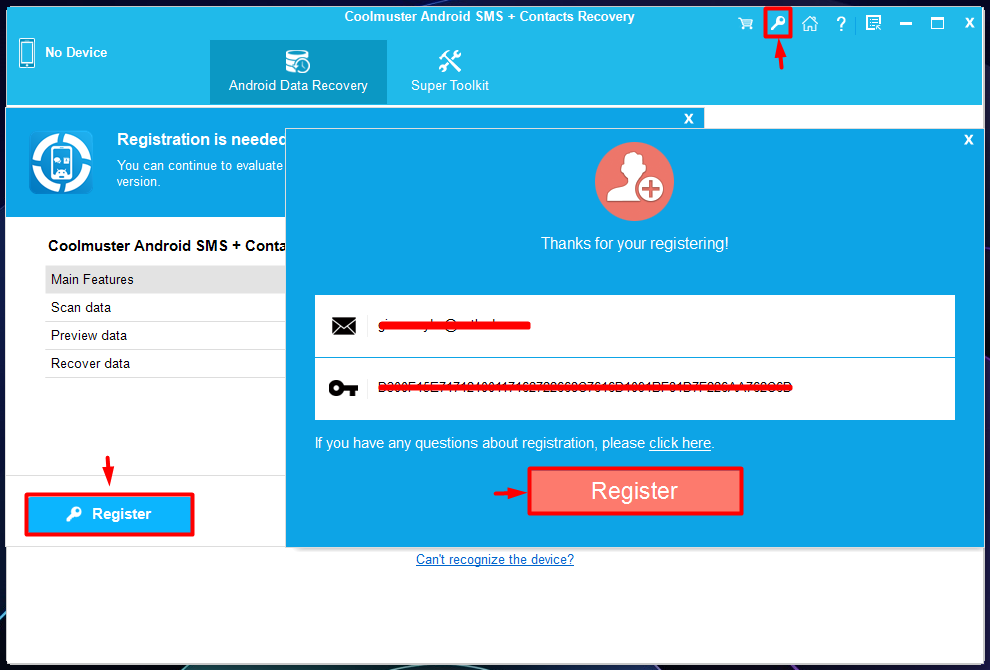Close the Thanks for registering dialog

coord(969,140)
